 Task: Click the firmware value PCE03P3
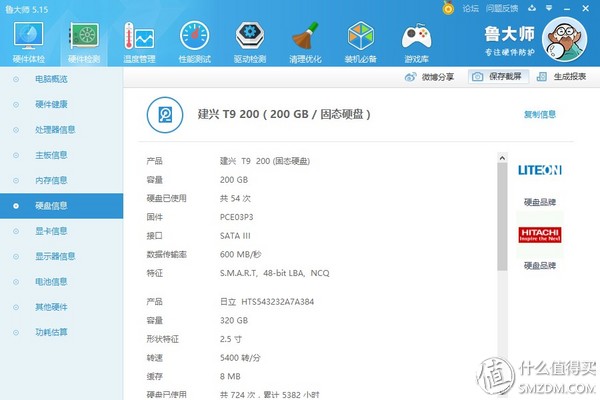(236, 217)
